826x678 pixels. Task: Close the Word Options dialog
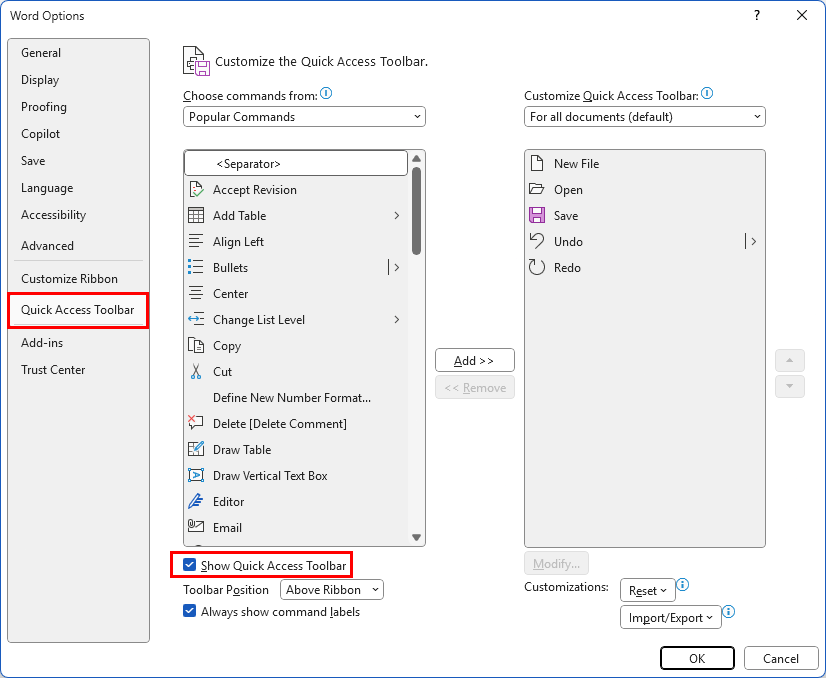(802, 15)
